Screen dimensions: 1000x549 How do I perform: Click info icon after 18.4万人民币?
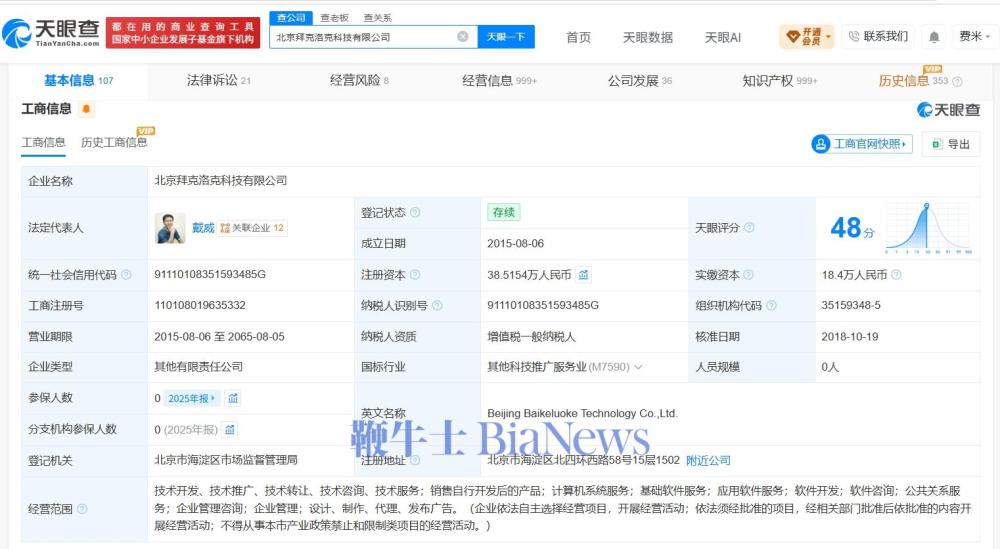pyautogui.click(x=896, y=275)
